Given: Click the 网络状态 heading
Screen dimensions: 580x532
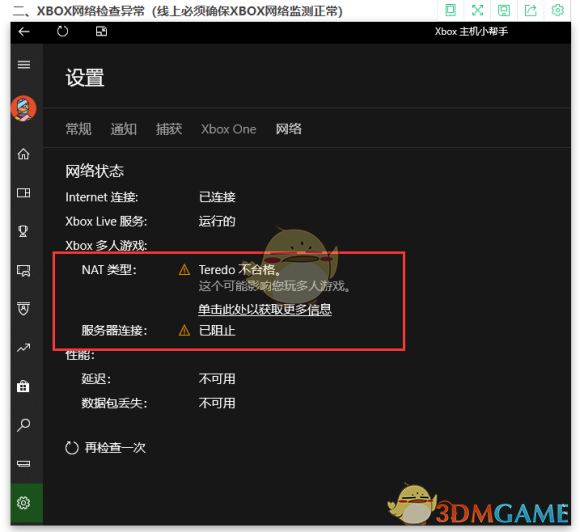Looking at the screenshot, I should click(x=95, y=171).
